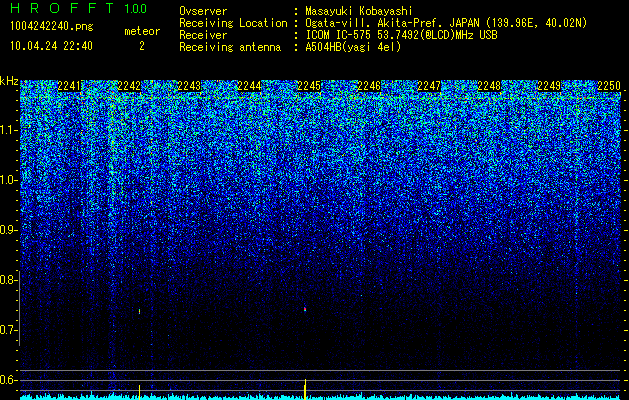Click the tall yellow signal spike at 2245
The width and height of the screenshot is (629, 400).
click(x=305, y=389)
